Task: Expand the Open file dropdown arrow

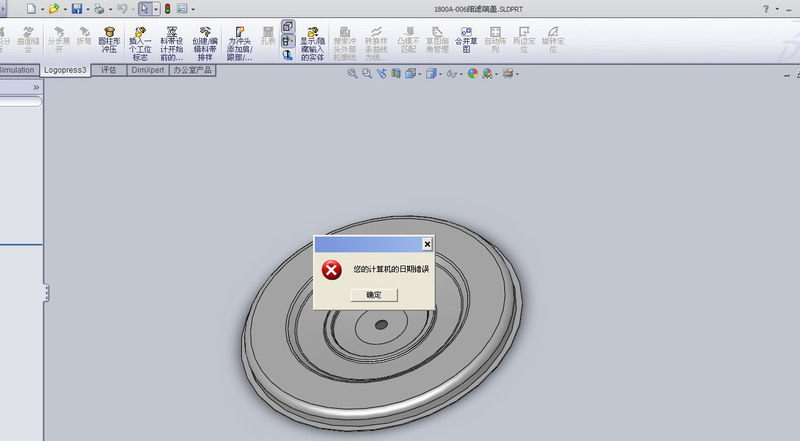Action: click(65, 9)
